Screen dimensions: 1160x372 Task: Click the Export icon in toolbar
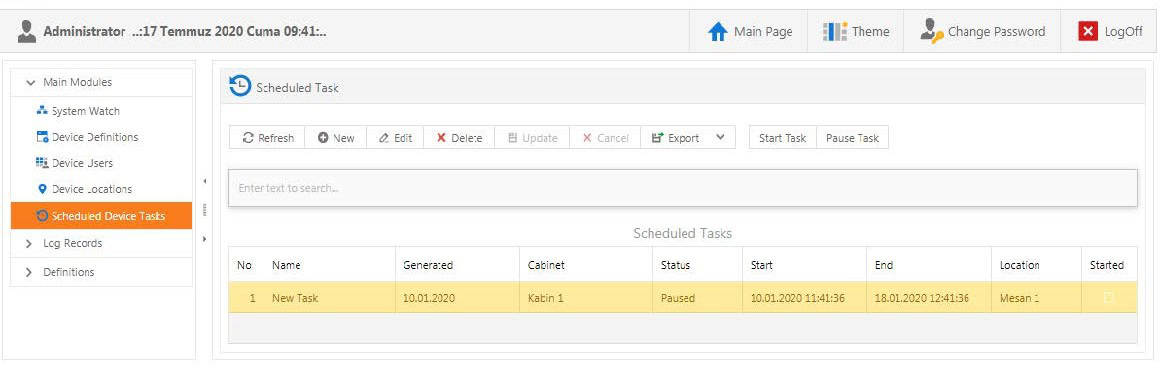(657, 138)
